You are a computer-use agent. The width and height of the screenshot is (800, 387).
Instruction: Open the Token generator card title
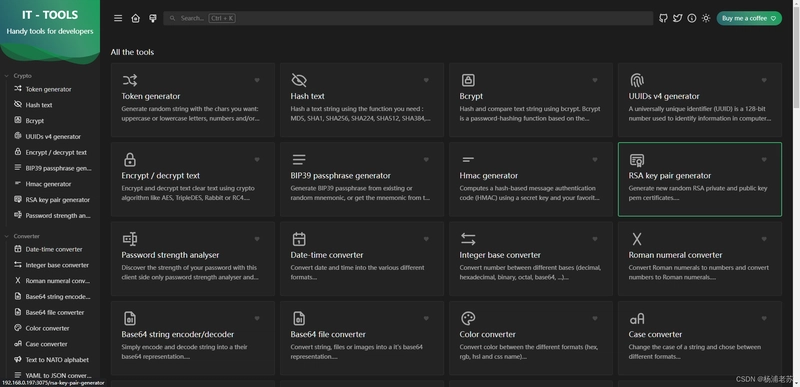coord(151,96)
